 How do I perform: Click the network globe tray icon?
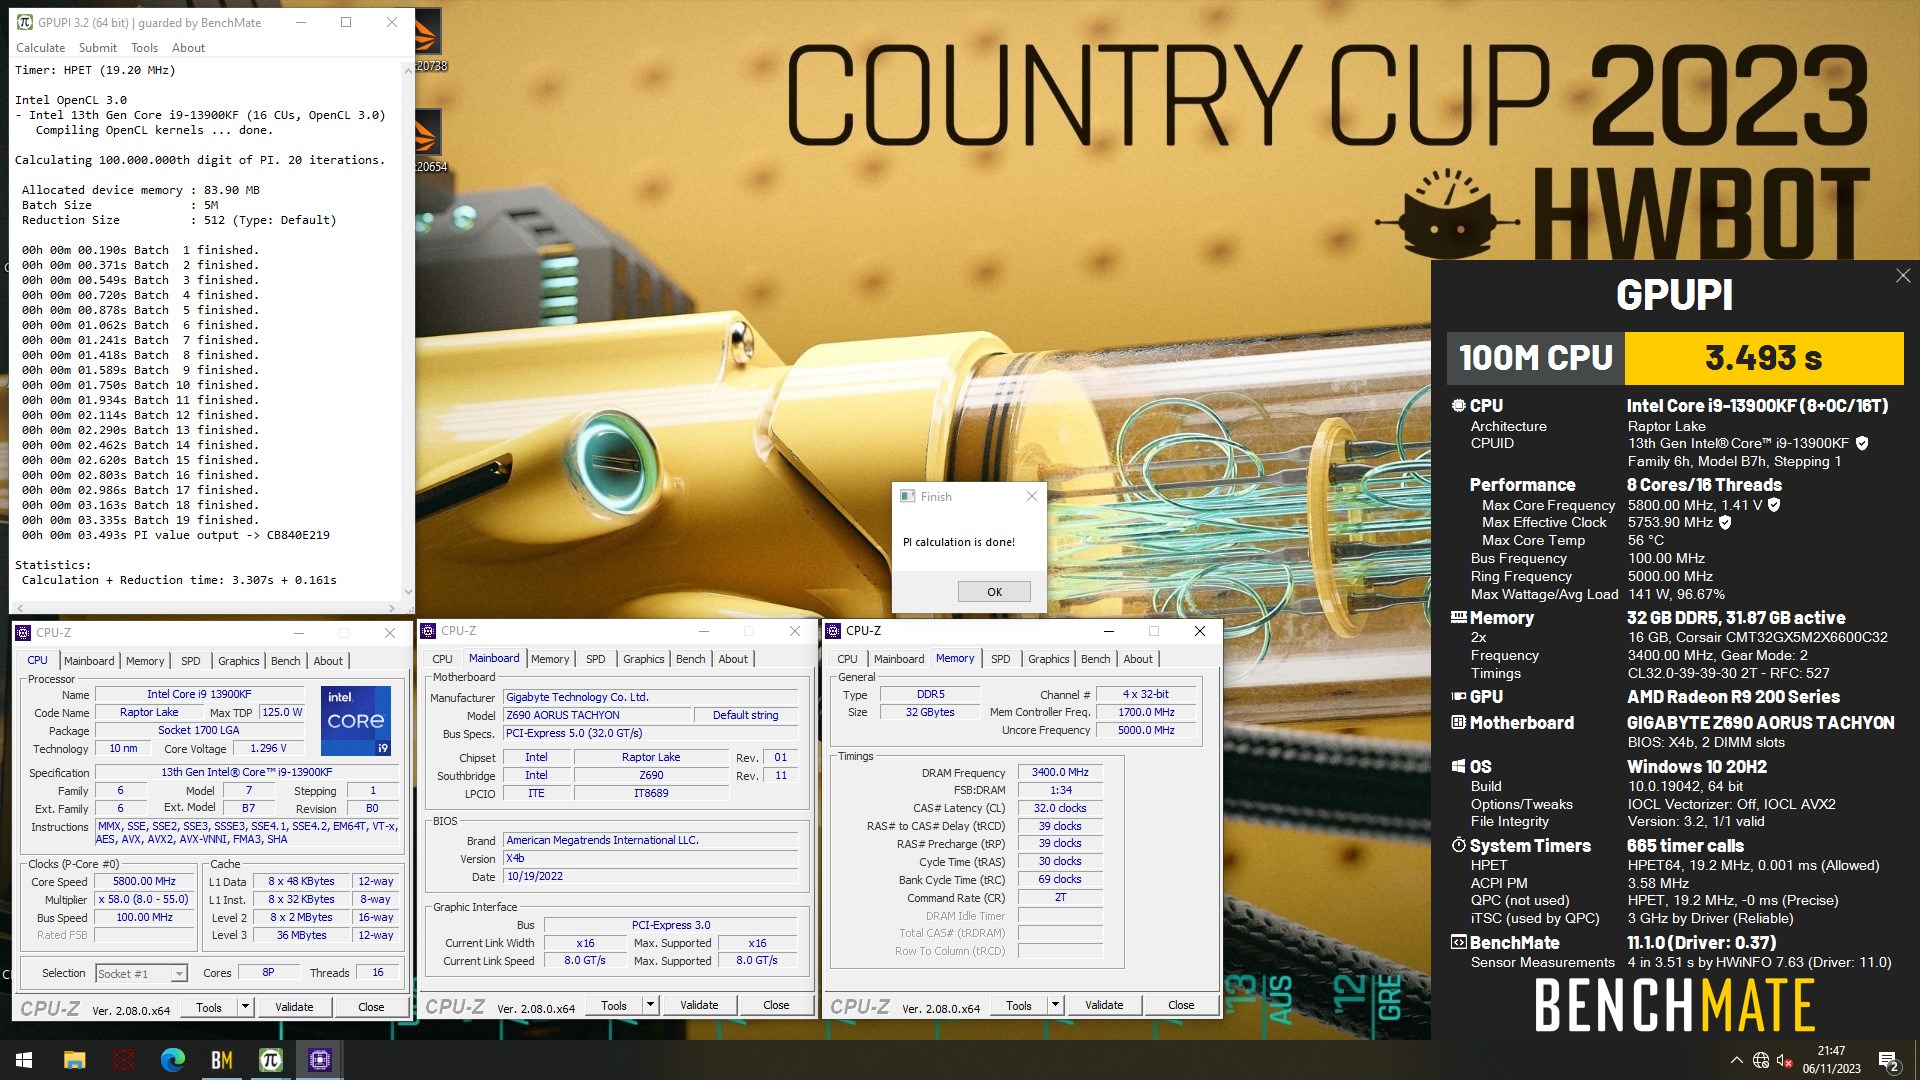(1761, 1061)
